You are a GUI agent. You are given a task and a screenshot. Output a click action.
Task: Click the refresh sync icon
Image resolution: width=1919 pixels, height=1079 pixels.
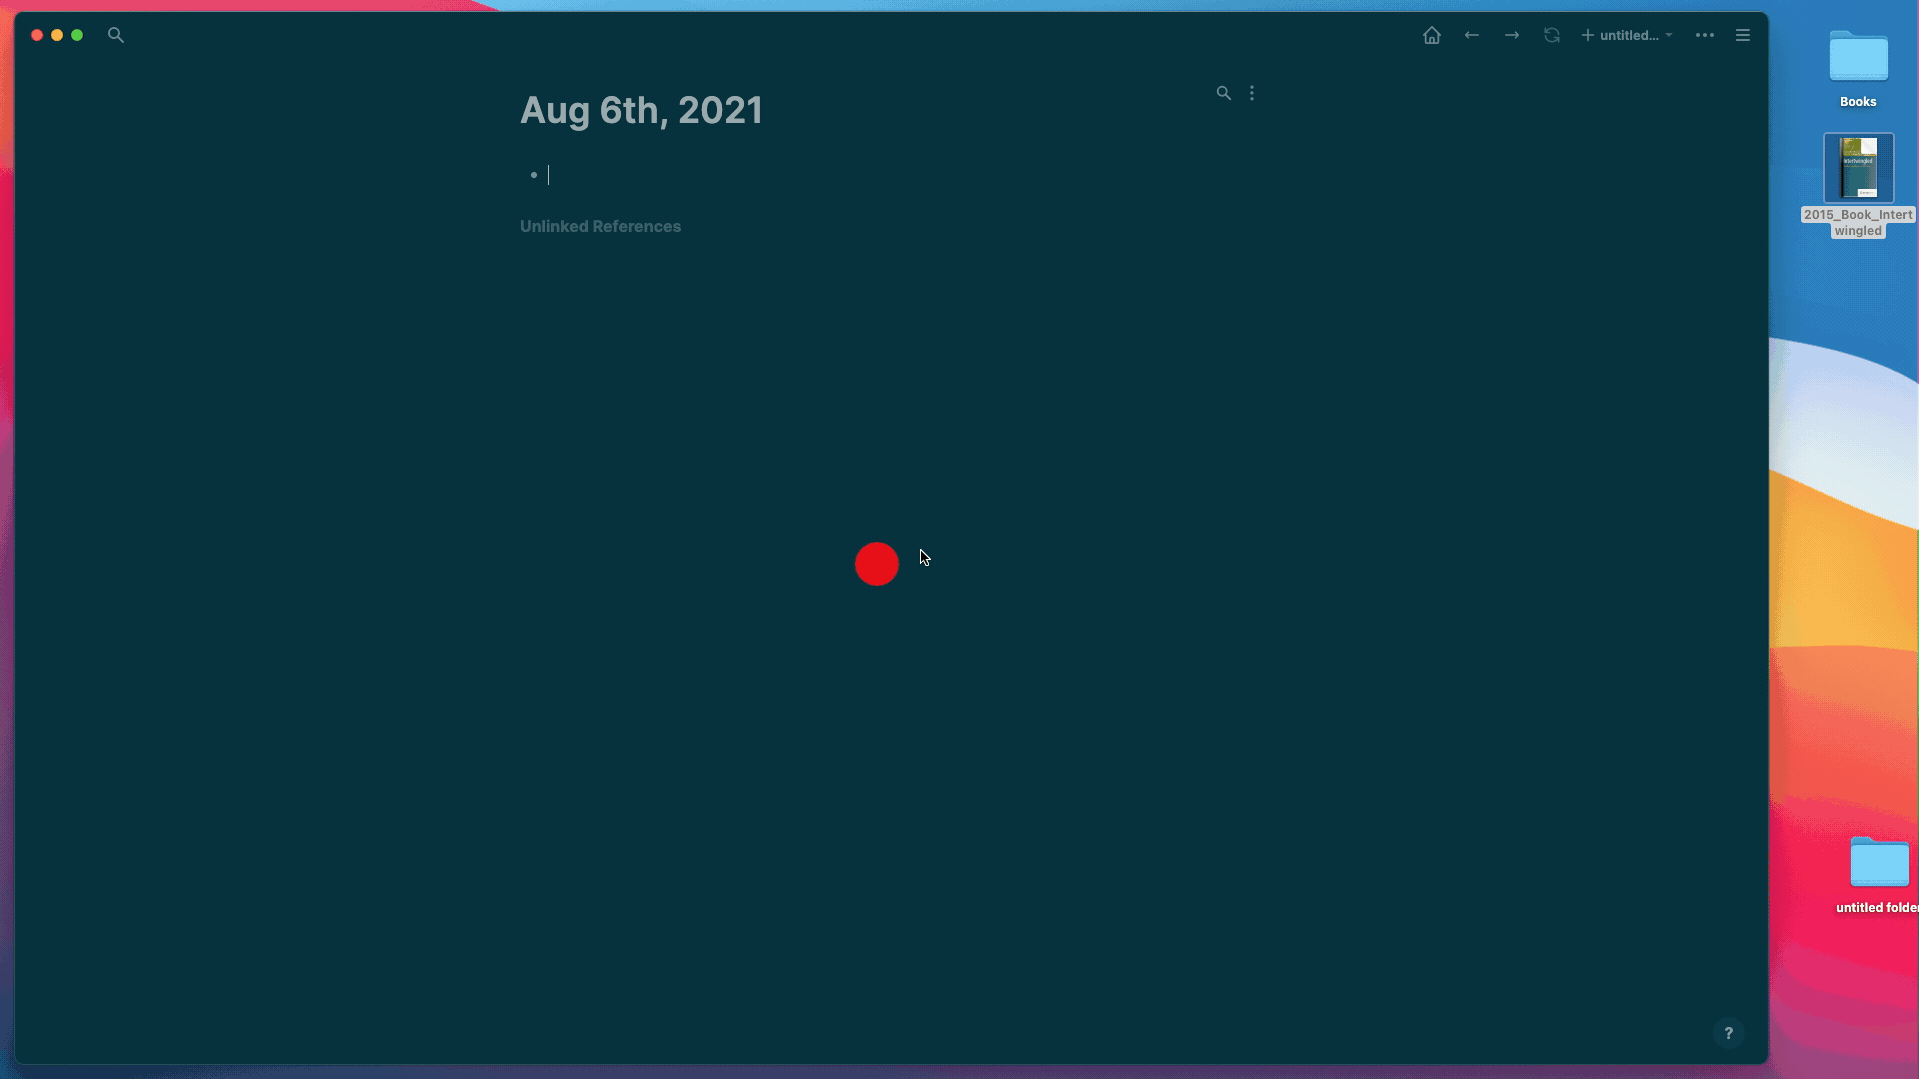pos(1552,35)
